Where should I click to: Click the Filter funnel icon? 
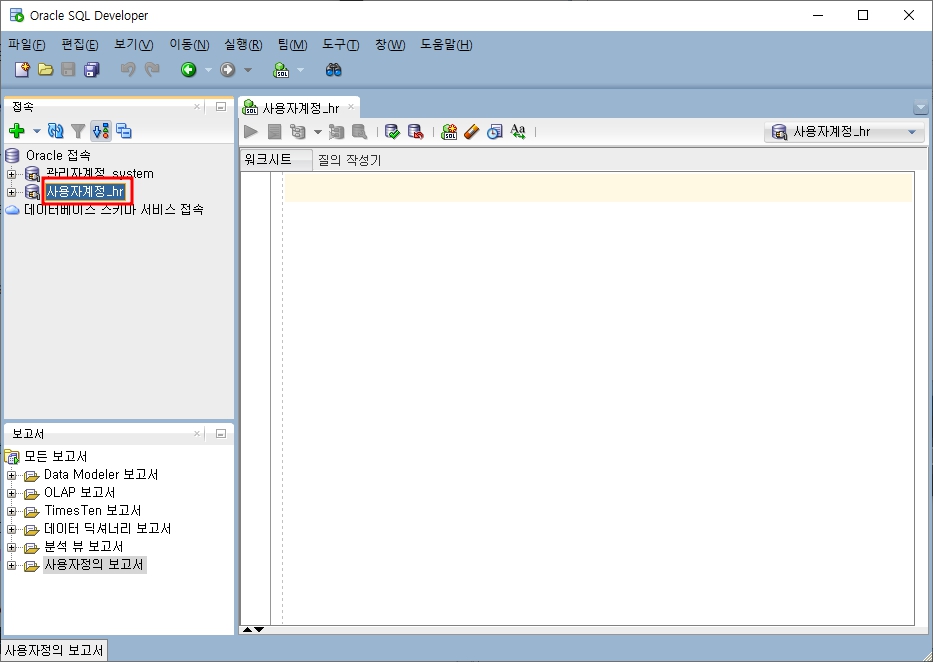point(78,130)
